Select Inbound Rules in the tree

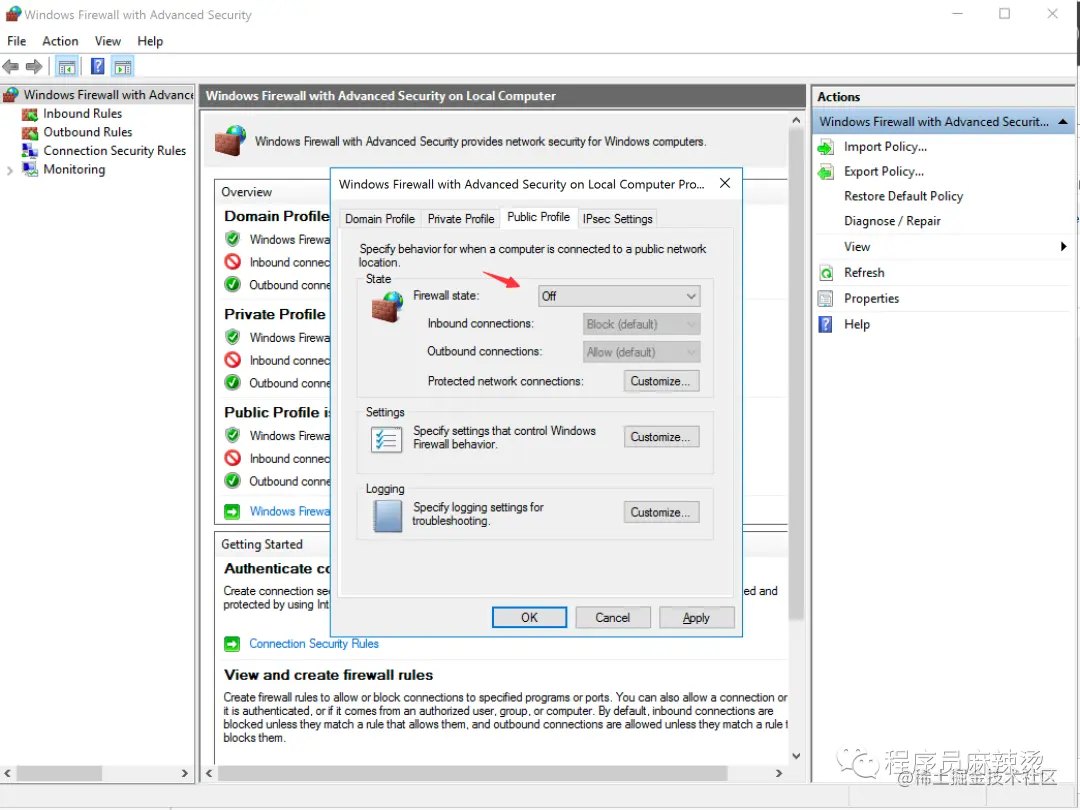pos(83,114)
